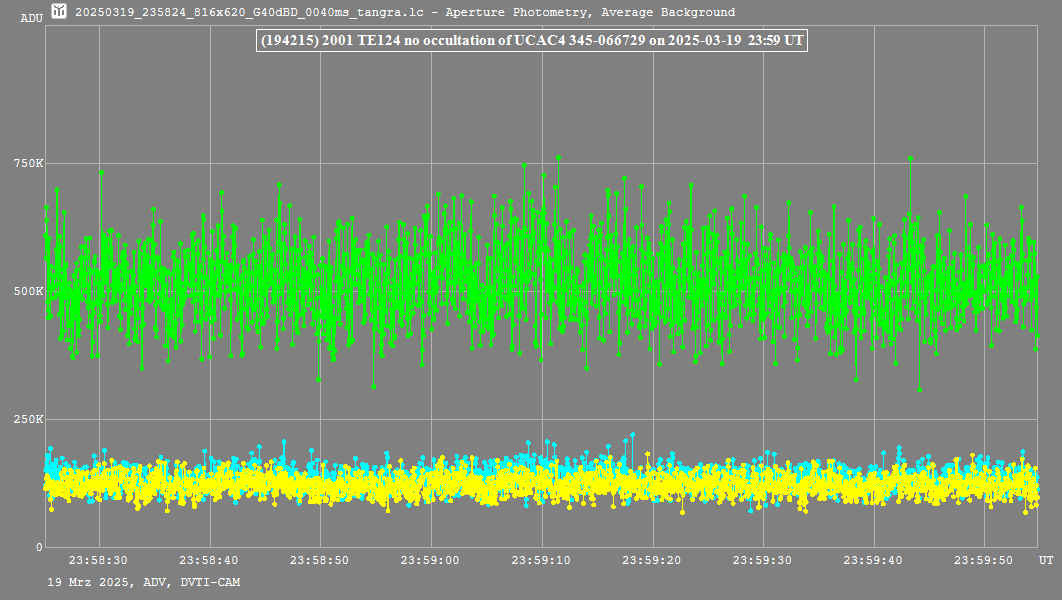
Task: Click the 23:58:50 time tick label
Action: point(319,561)
